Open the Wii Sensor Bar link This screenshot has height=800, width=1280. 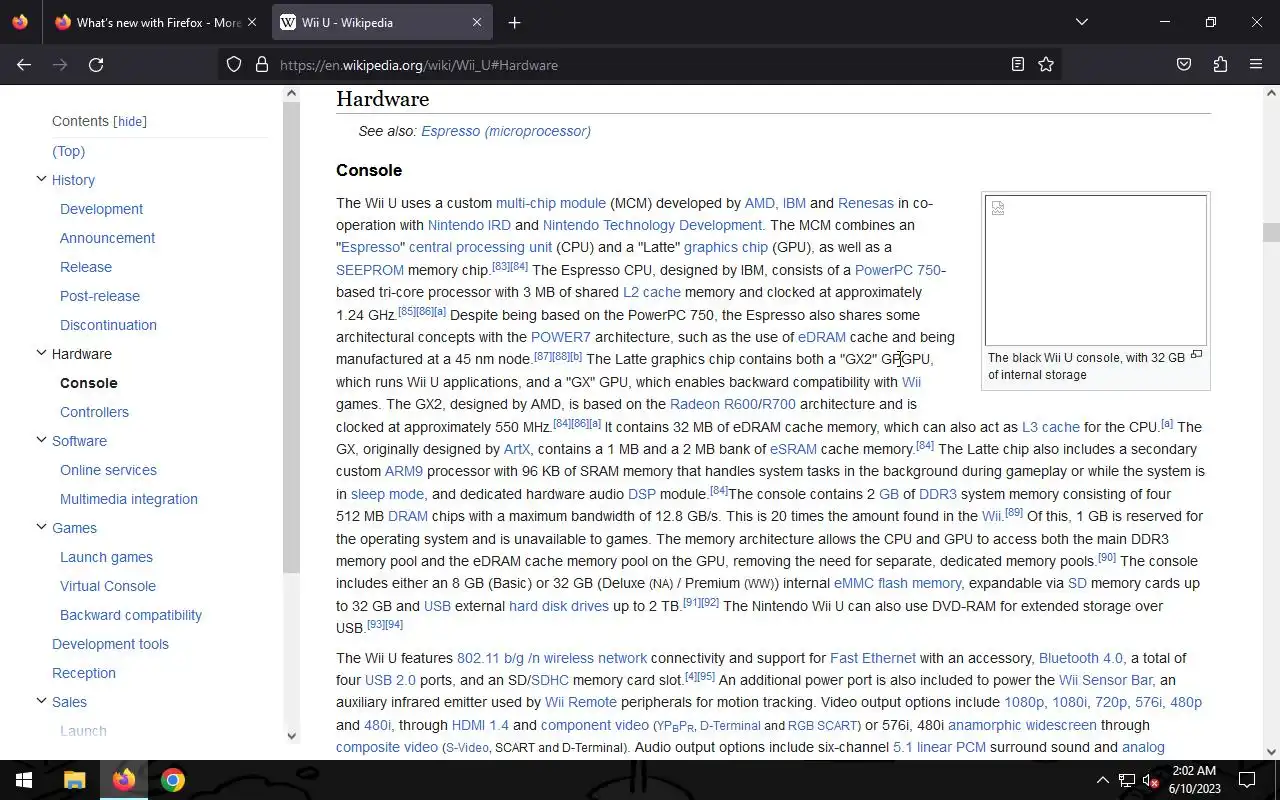coord(1106,680)
